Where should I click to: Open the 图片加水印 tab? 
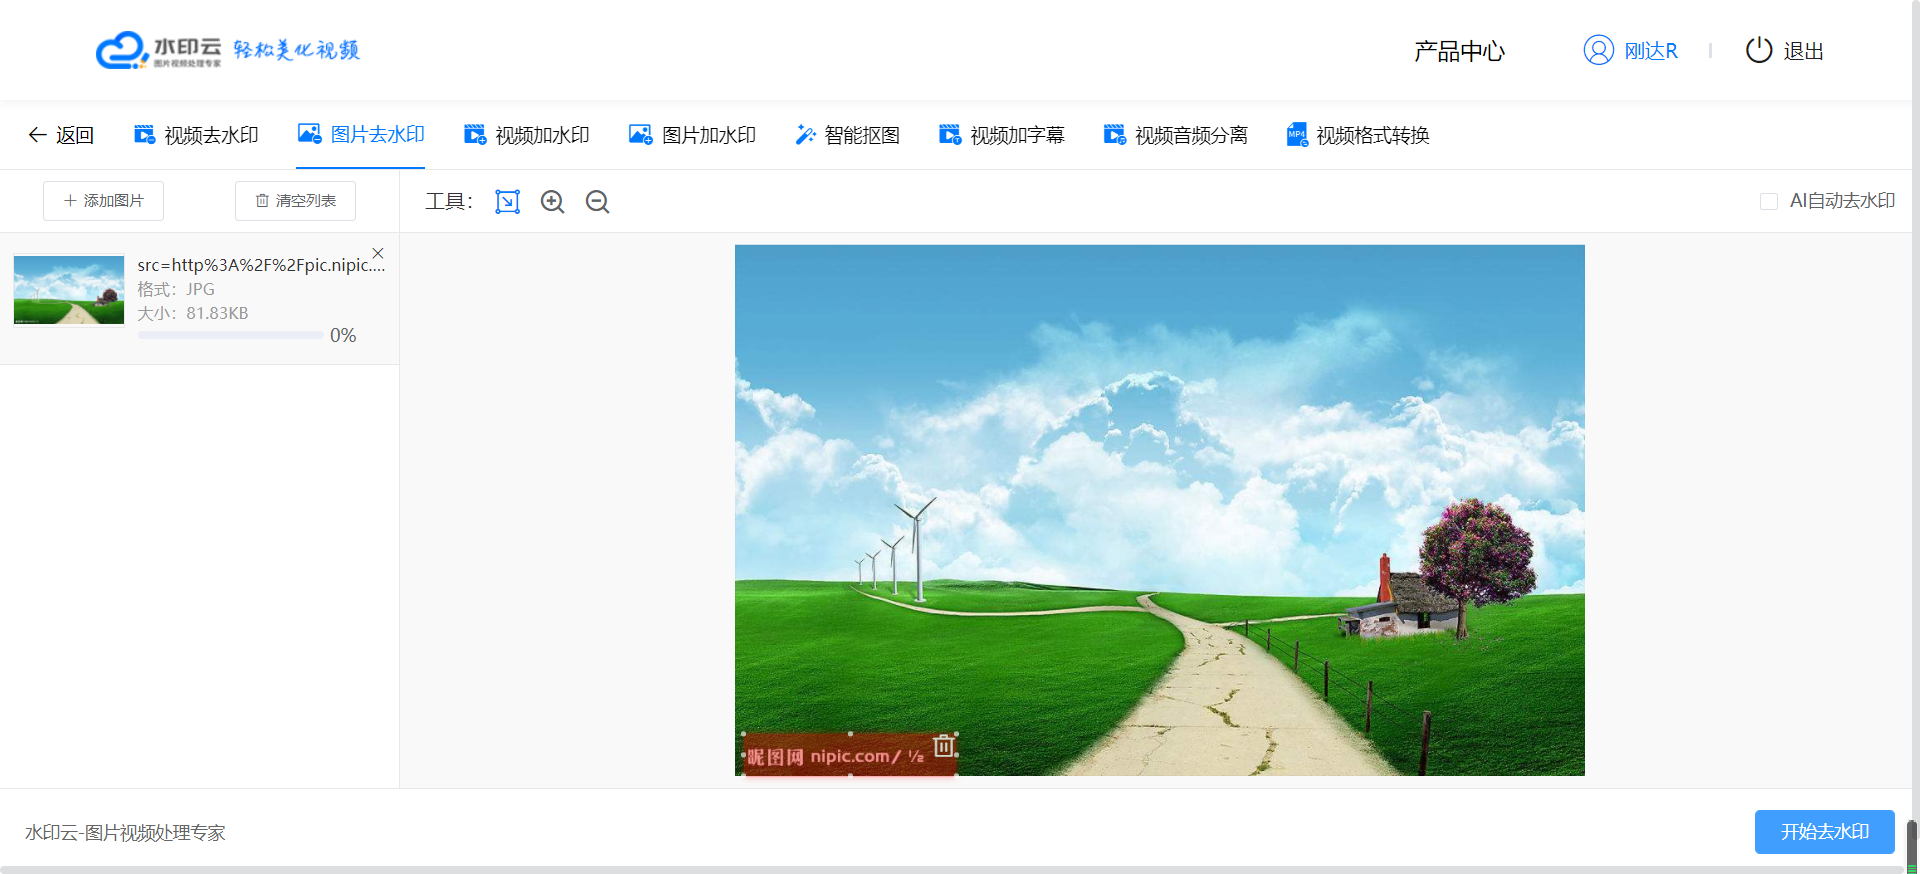pos(692,135)
